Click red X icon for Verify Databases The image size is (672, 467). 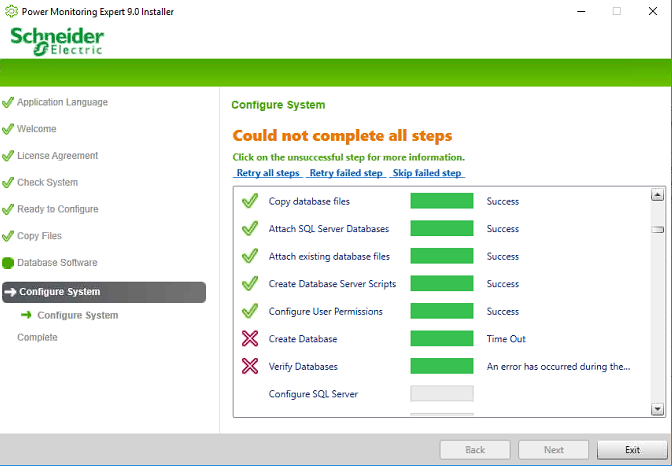[x=250, y=366]
